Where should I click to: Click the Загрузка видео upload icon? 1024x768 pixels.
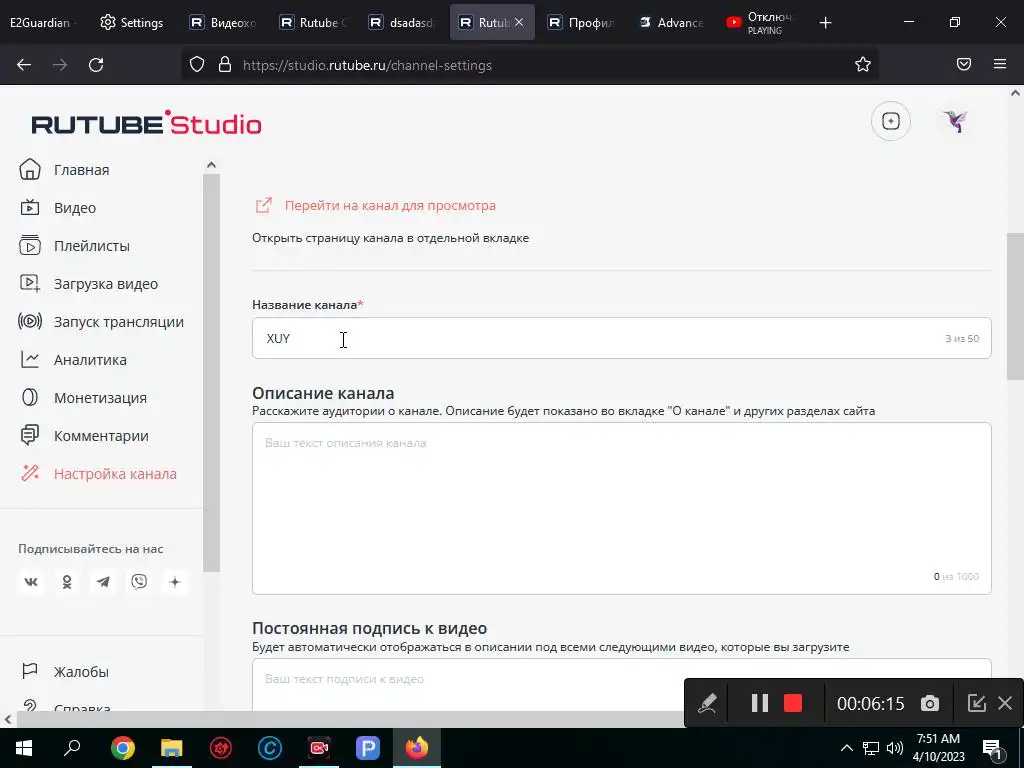click(x=29, y=283)
